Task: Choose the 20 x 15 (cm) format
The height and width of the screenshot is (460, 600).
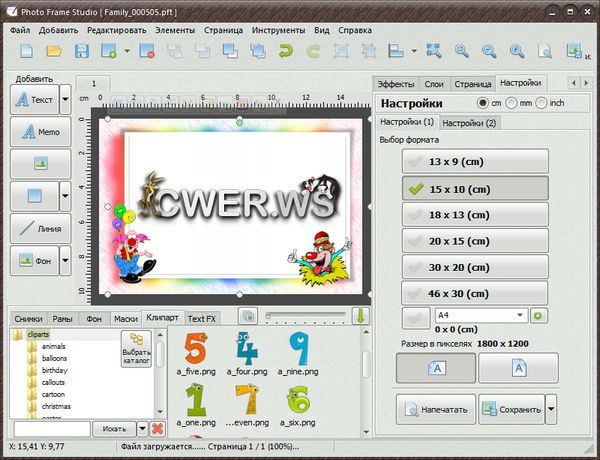Action: tap(474, 240)
